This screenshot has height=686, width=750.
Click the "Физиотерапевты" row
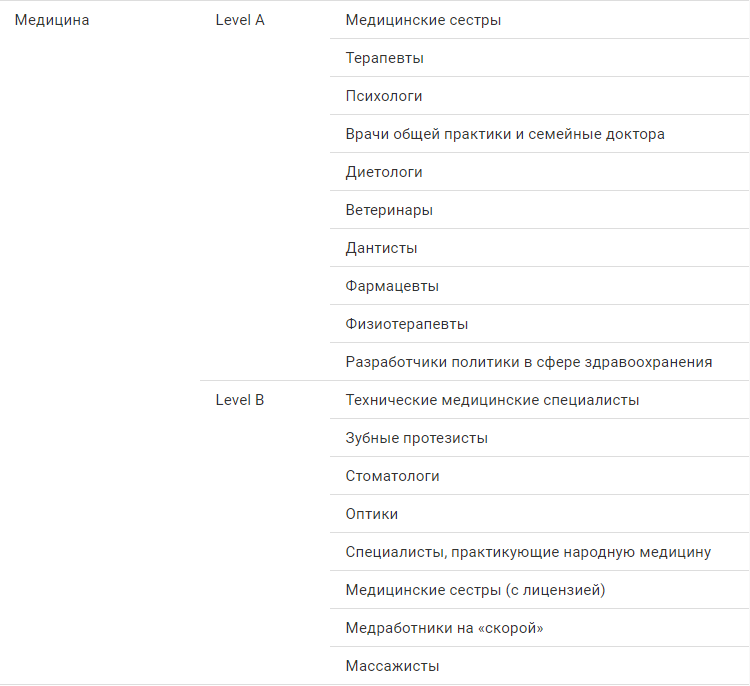coord(407,324)
